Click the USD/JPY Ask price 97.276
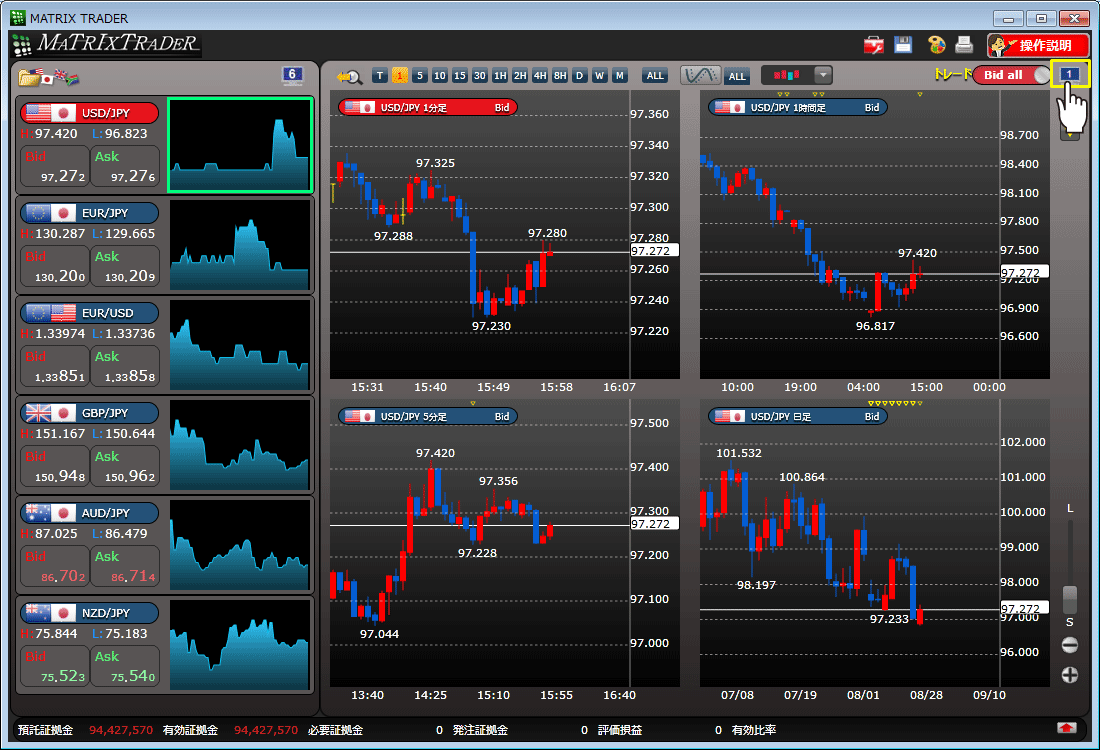This screenshot has width=1100, height=750. (x=125, y=166)
